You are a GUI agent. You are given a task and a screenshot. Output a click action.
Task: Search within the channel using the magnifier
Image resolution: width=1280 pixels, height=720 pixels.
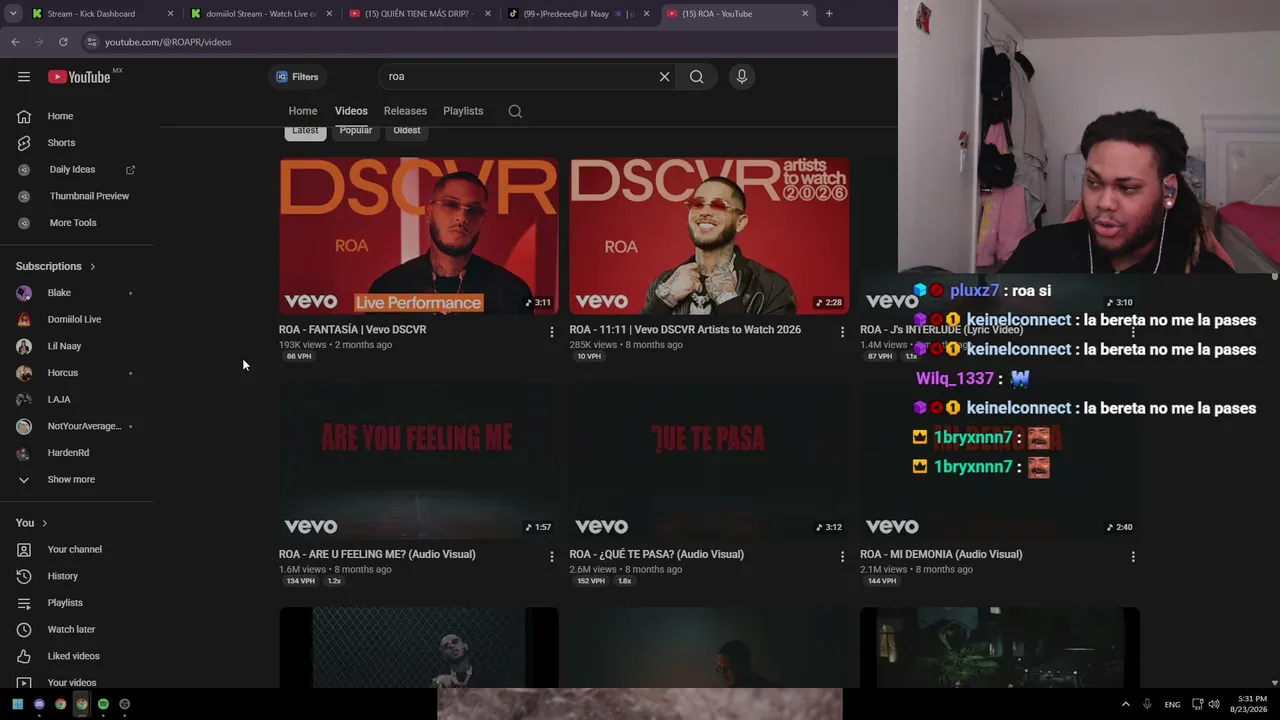tap(515, 111)
